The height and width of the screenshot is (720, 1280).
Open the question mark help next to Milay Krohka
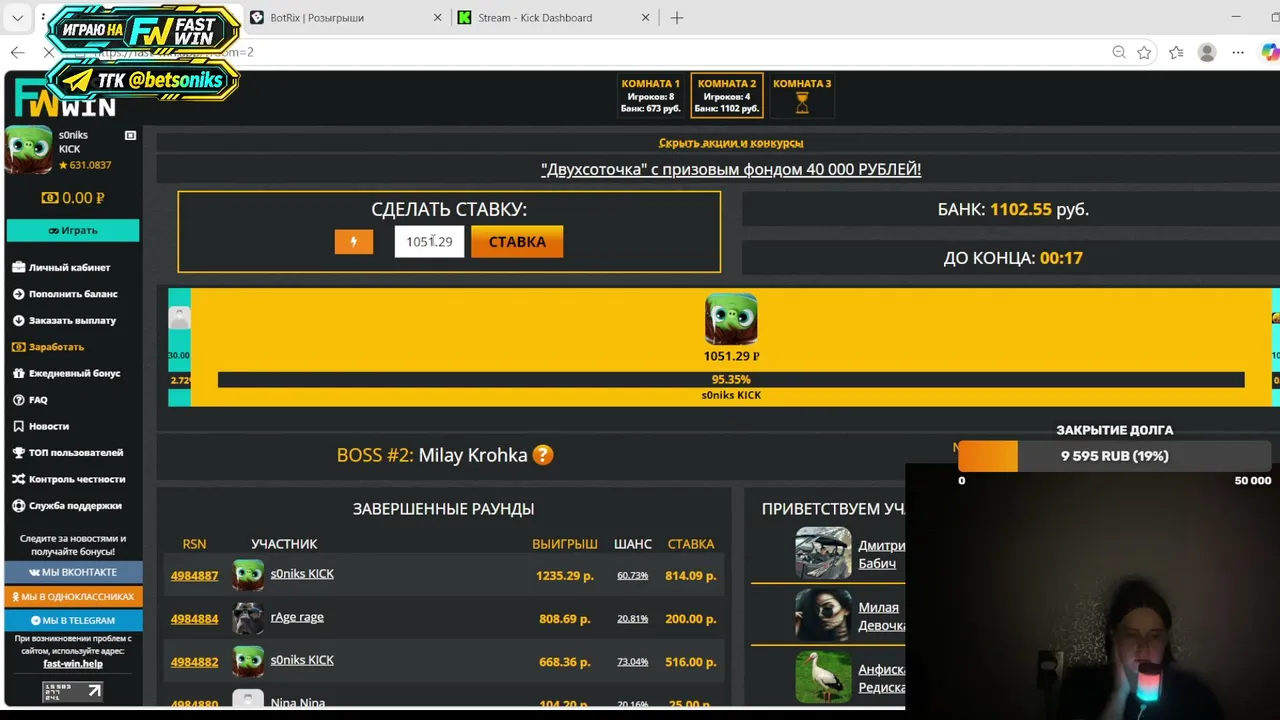tap(543, 455)
